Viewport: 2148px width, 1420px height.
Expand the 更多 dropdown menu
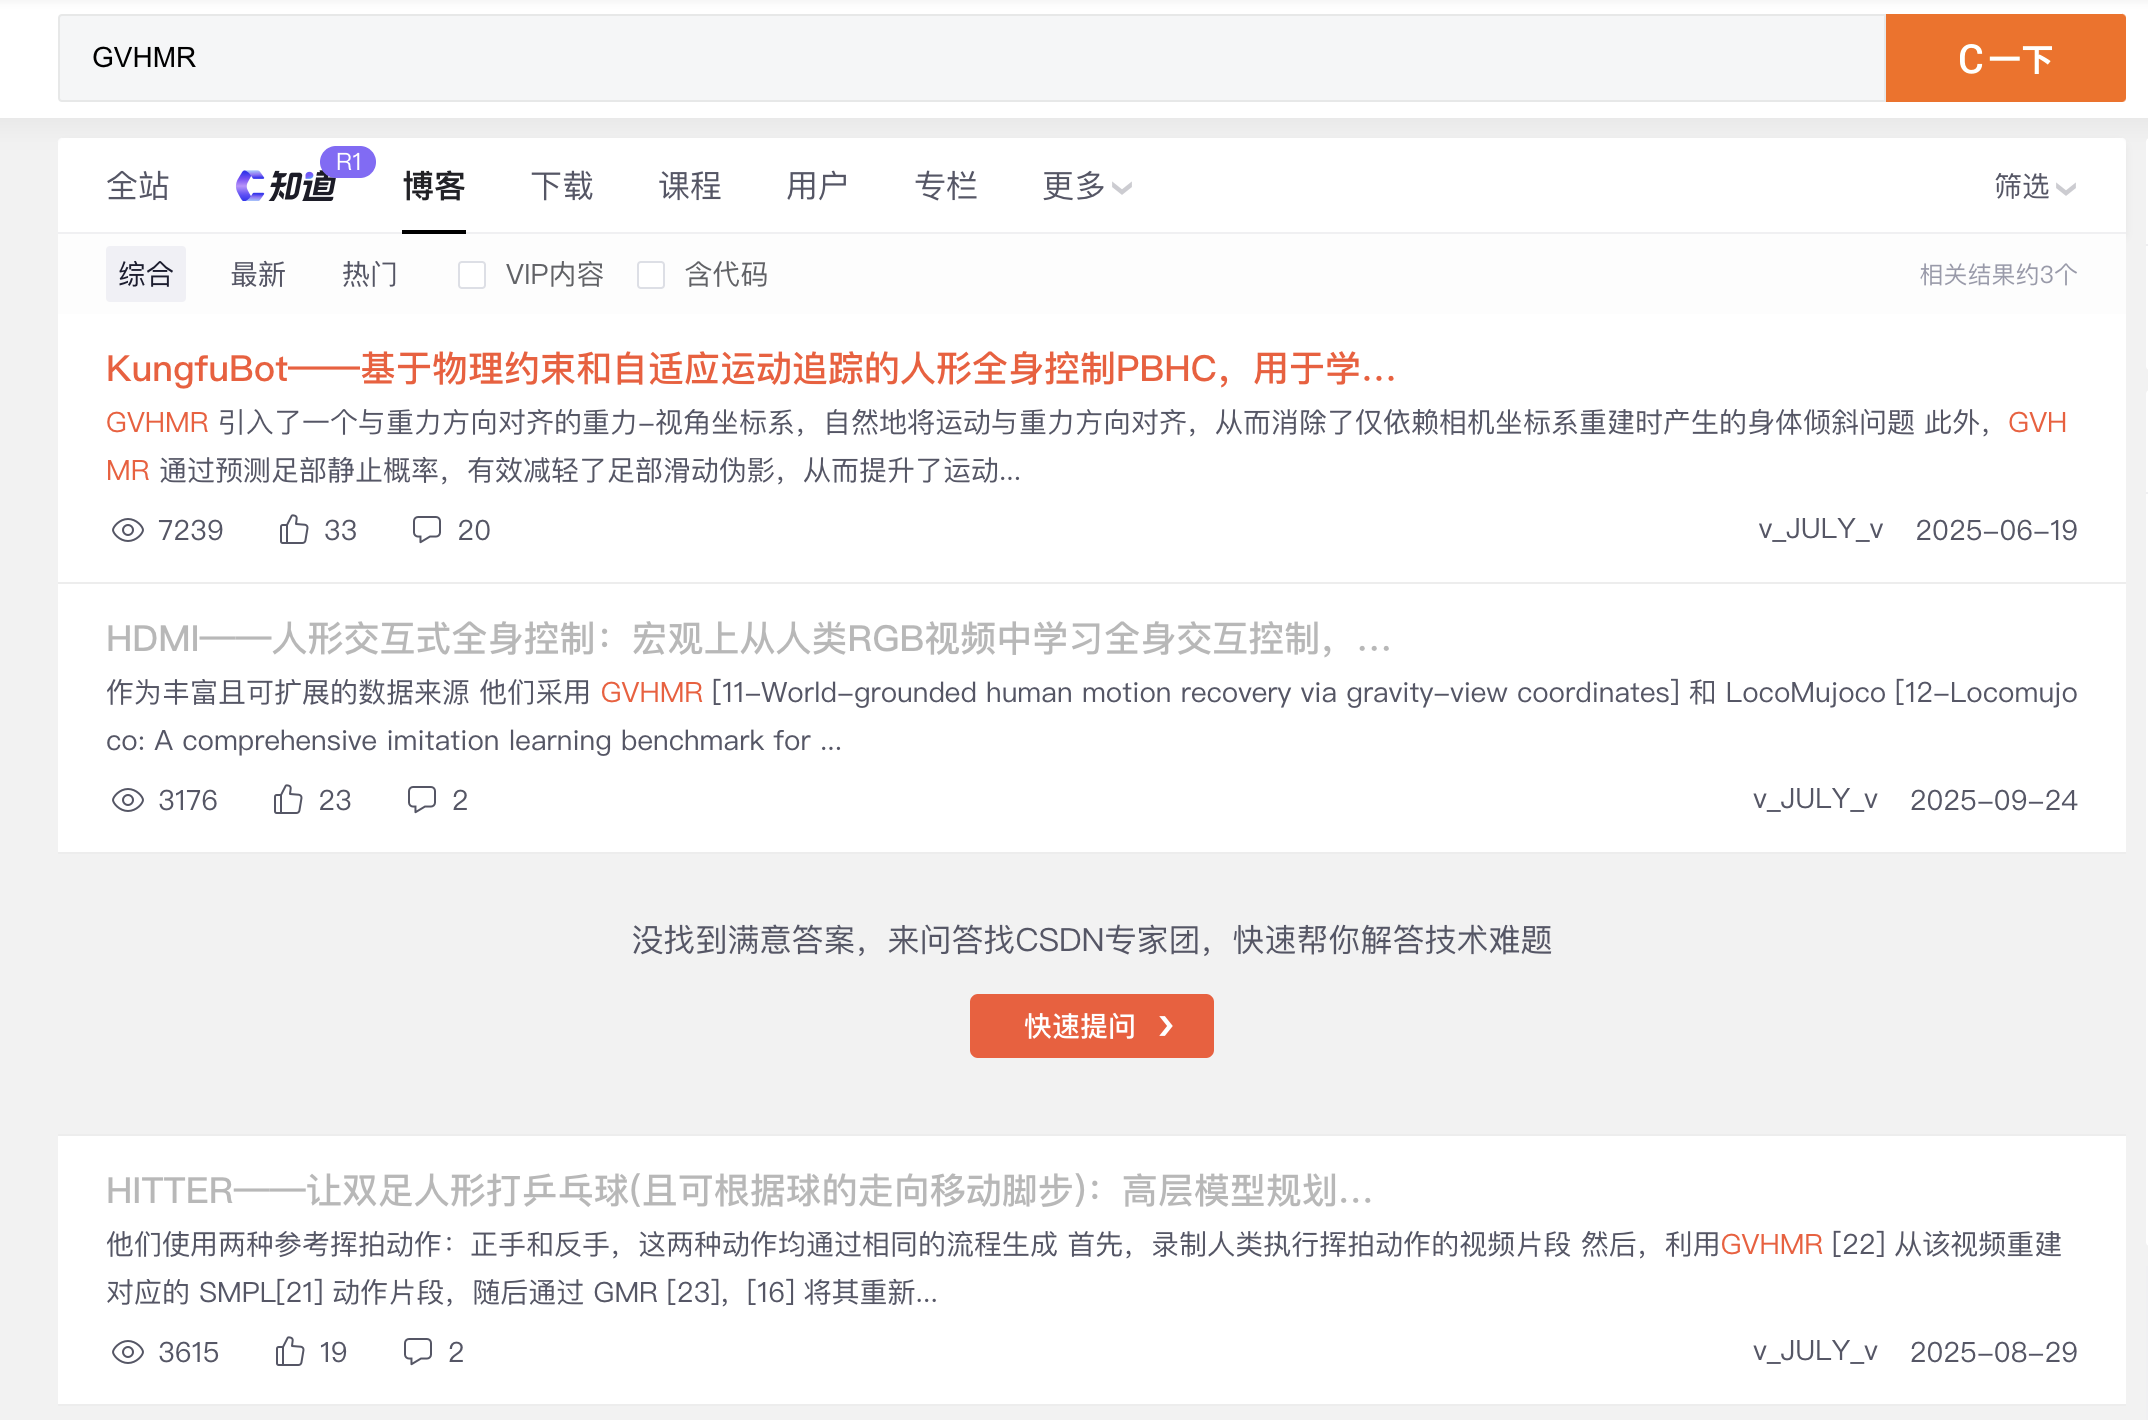(x=1086, y=186)
